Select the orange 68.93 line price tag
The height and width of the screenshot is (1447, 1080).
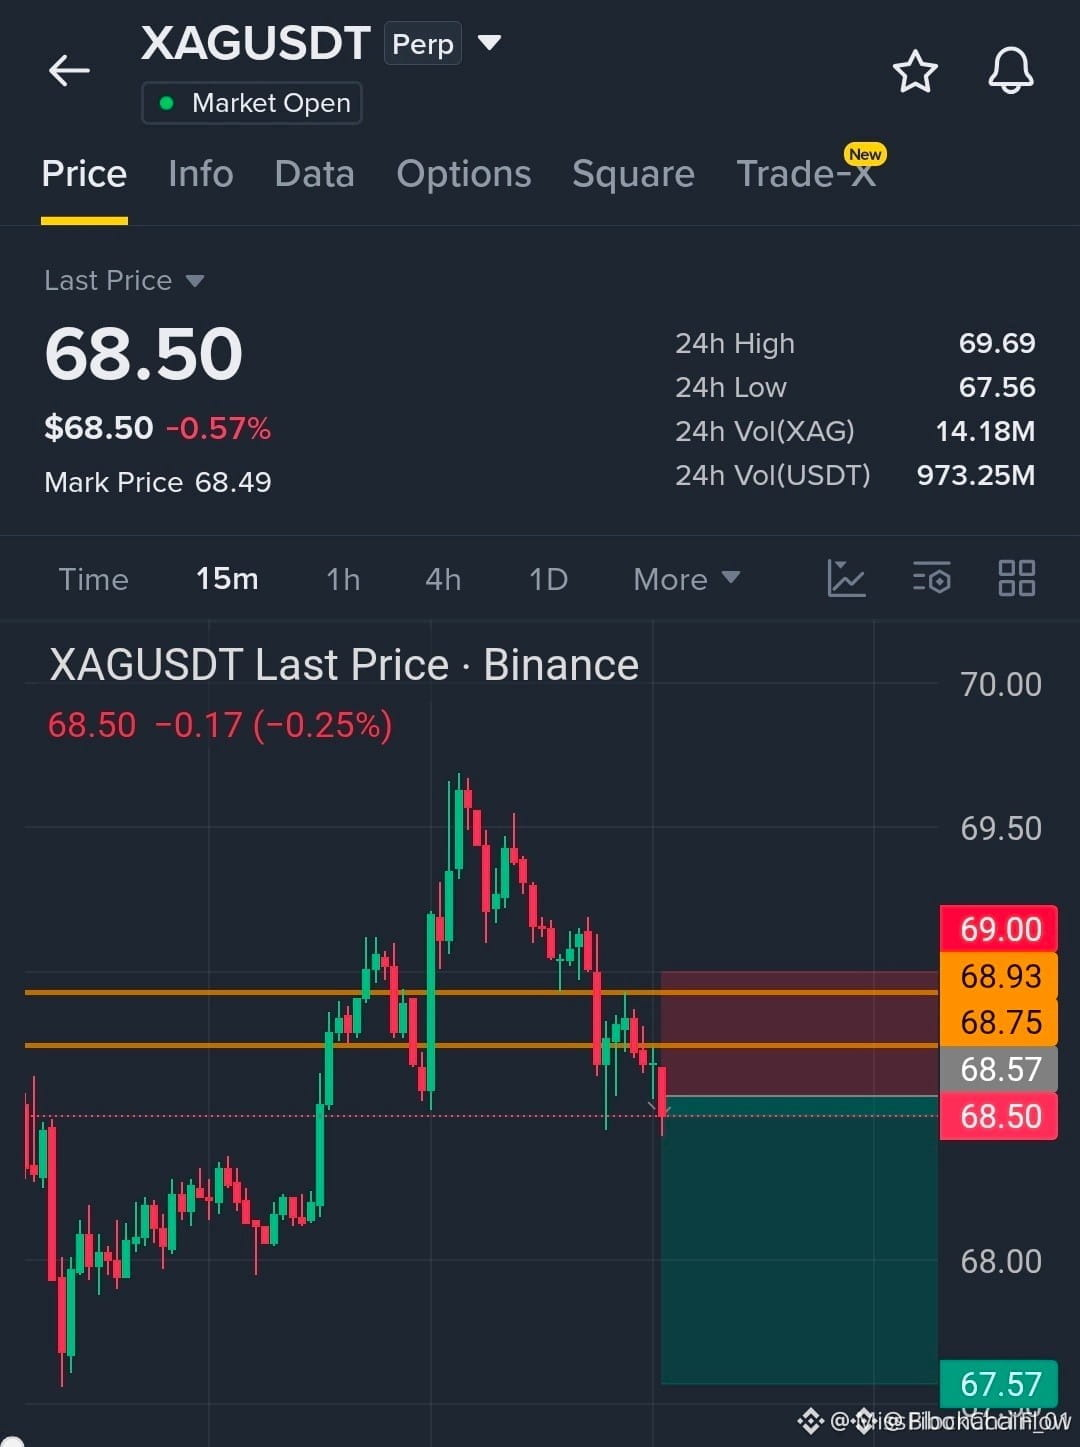999,976
